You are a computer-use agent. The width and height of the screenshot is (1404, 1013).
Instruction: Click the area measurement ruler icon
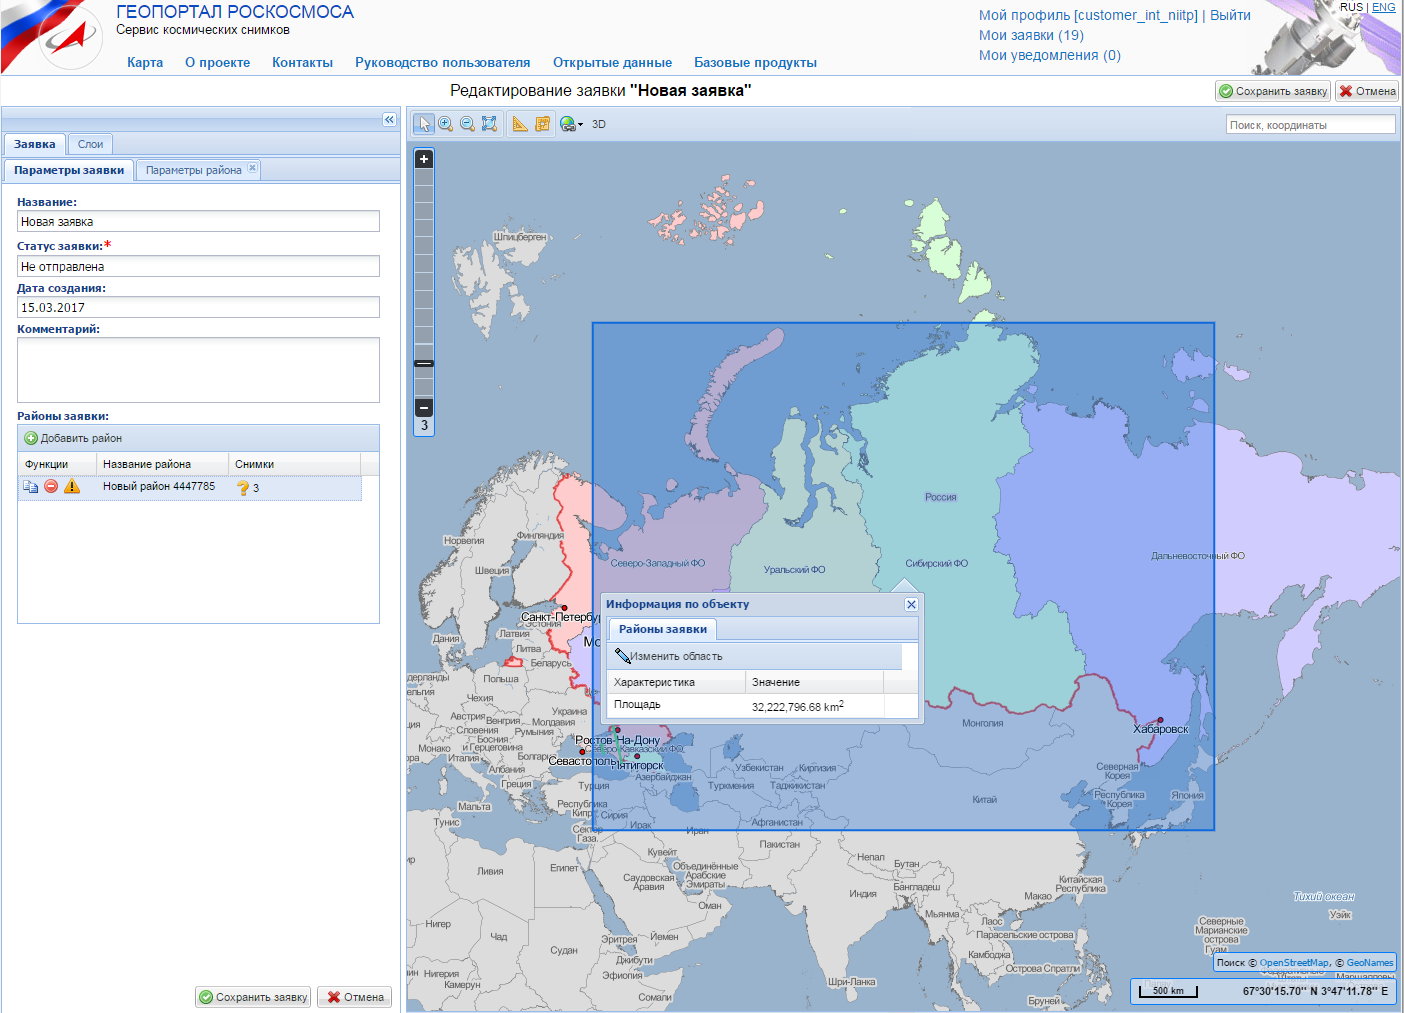542,124
